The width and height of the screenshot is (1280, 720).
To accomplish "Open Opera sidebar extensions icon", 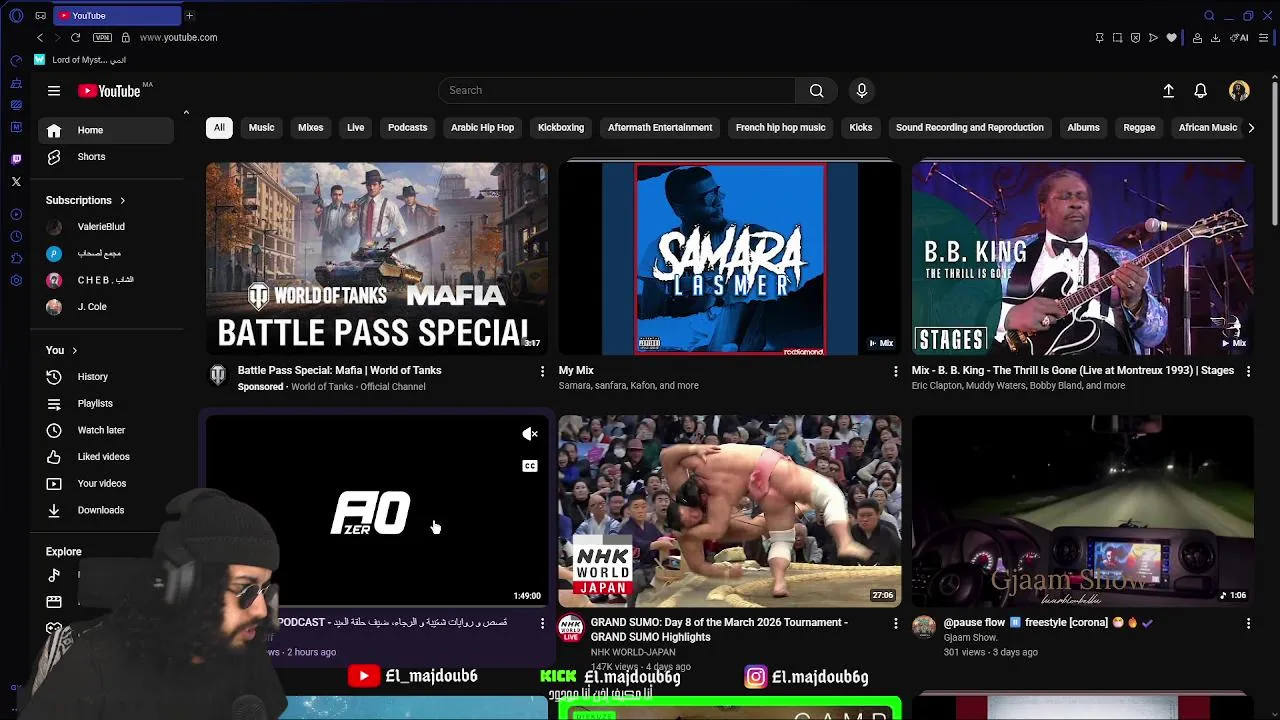I will (16, 258).
